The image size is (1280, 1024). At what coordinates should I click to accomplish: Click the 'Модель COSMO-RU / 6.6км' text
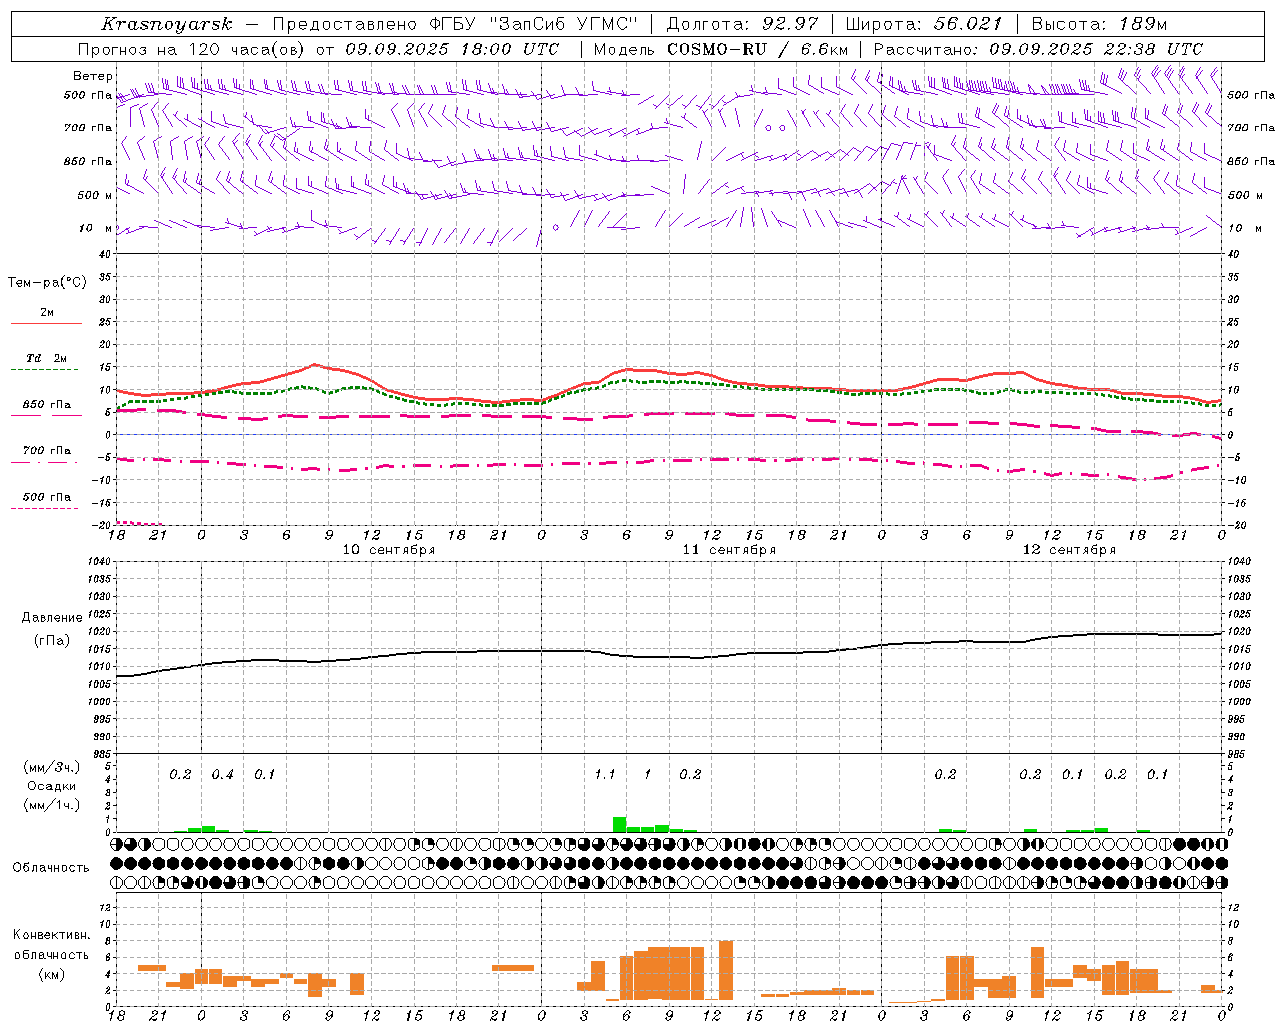coord(721,49)
